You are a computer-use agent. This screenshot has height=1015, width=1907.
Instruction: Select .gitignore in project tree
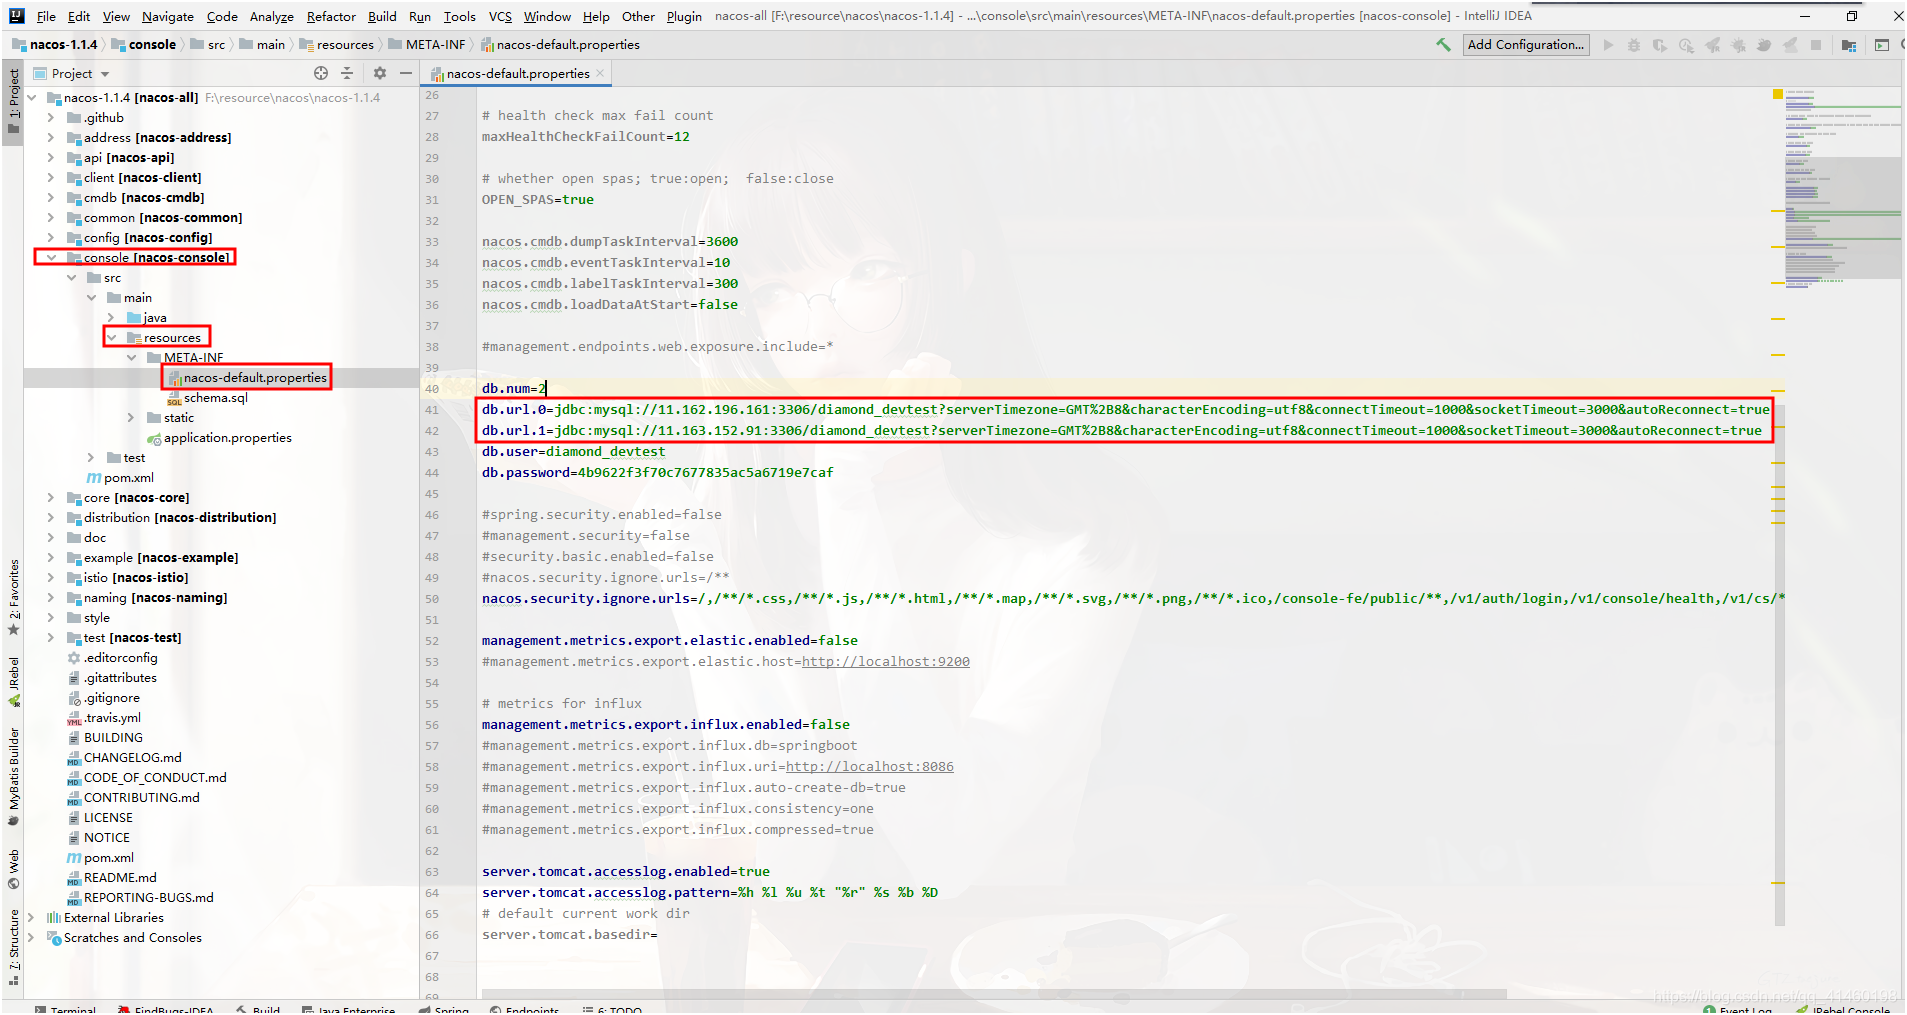tap(103, 697)
